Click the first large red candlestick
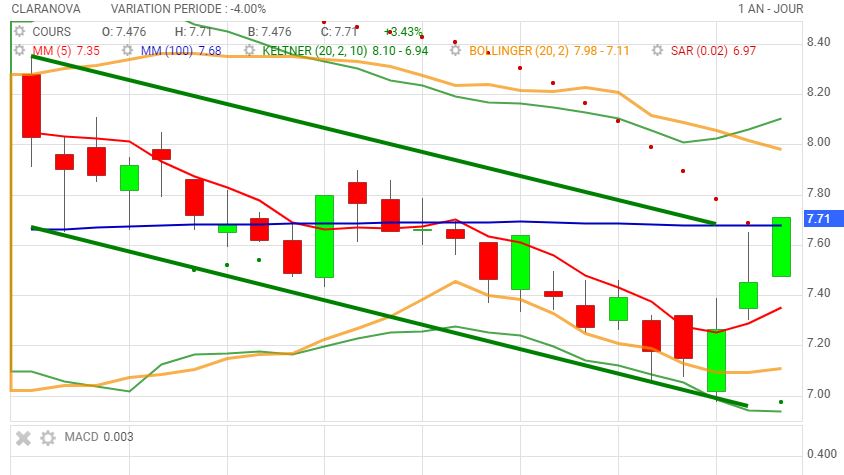This screenshot has height=475, width=844. point(31,106)
